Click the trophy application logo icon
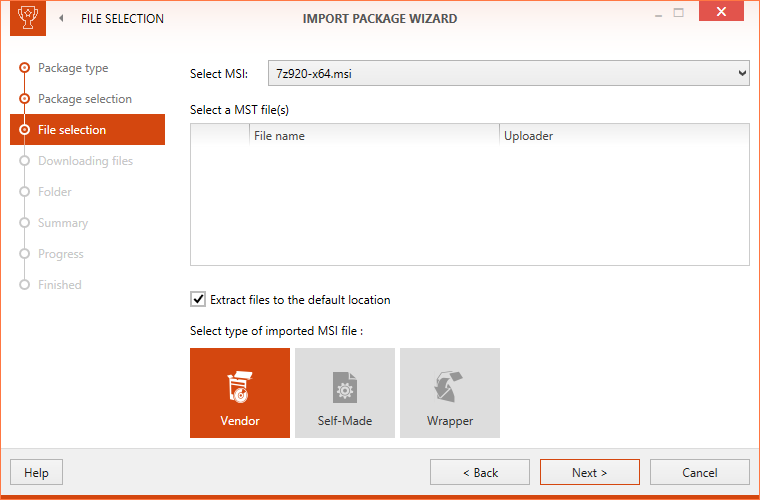This screenshot has width=760, height=500. point(28,18)
